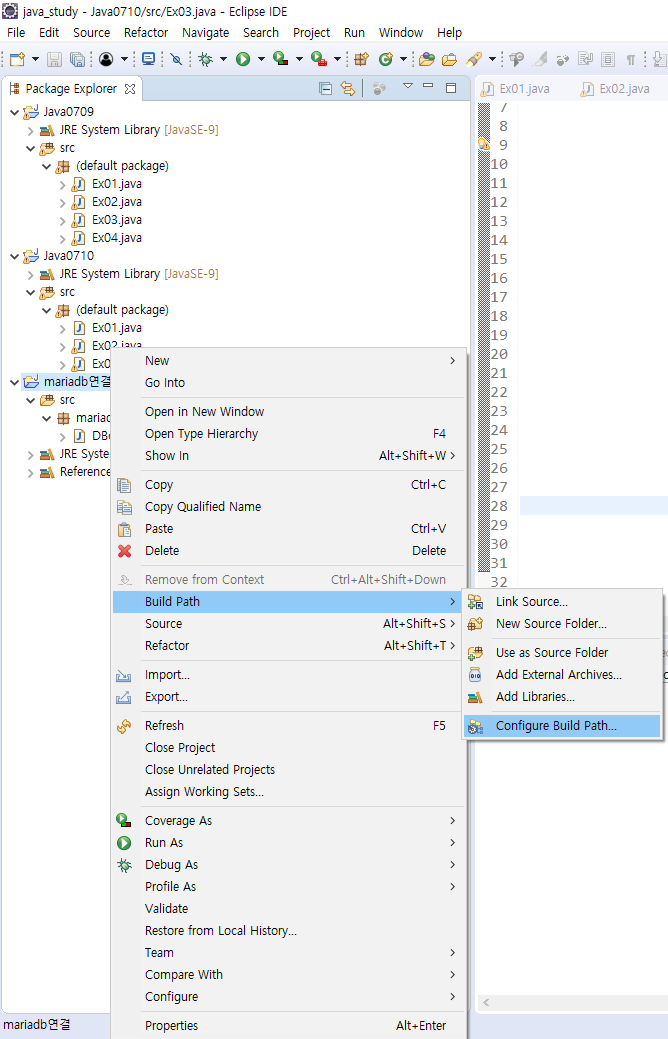This screenshot has height=1039, width=668.
Task: Choose Add Libraries from submenu
Action: tap(562, 696)
